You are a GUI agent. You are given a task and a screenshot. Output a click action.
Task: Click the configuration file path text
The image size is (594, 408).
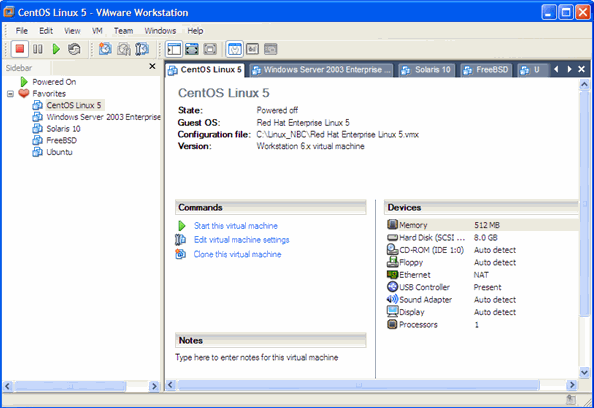(338, 135)
